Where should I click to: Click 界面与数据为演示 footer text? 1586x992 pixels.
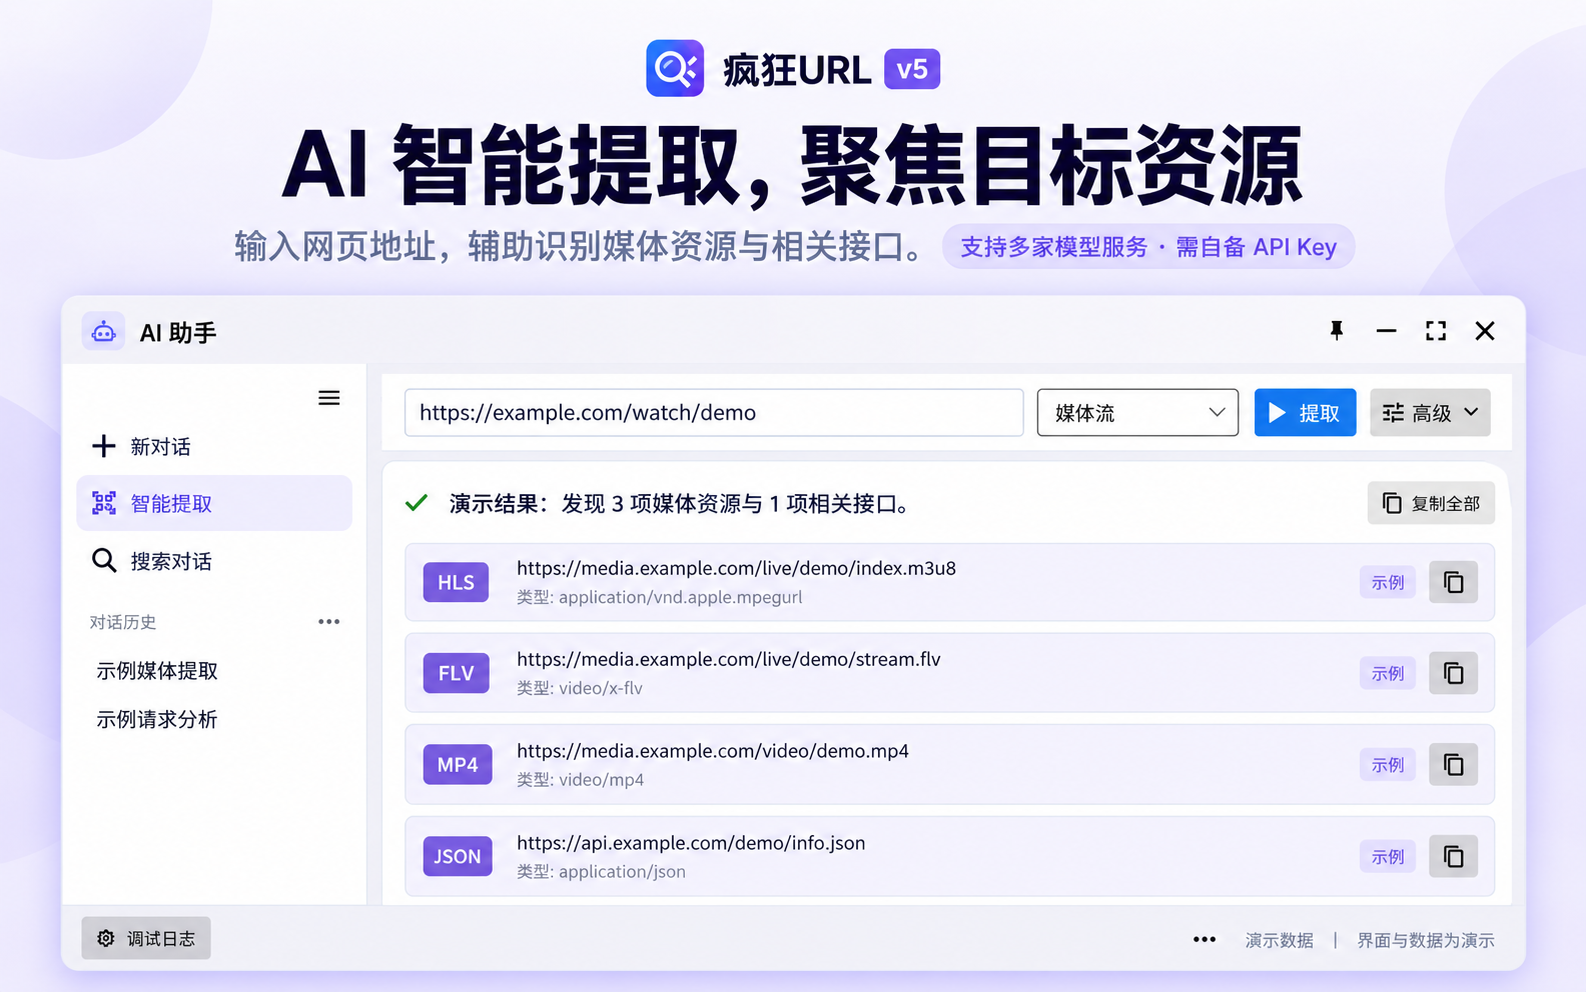(x=1426, y=940)
